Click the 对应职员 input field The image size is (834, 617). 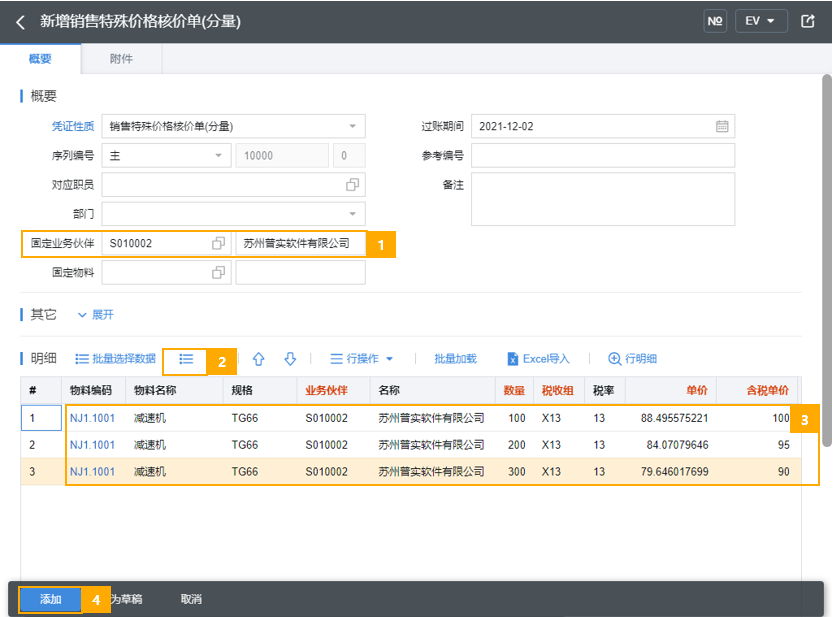click(x=233, y=185)
